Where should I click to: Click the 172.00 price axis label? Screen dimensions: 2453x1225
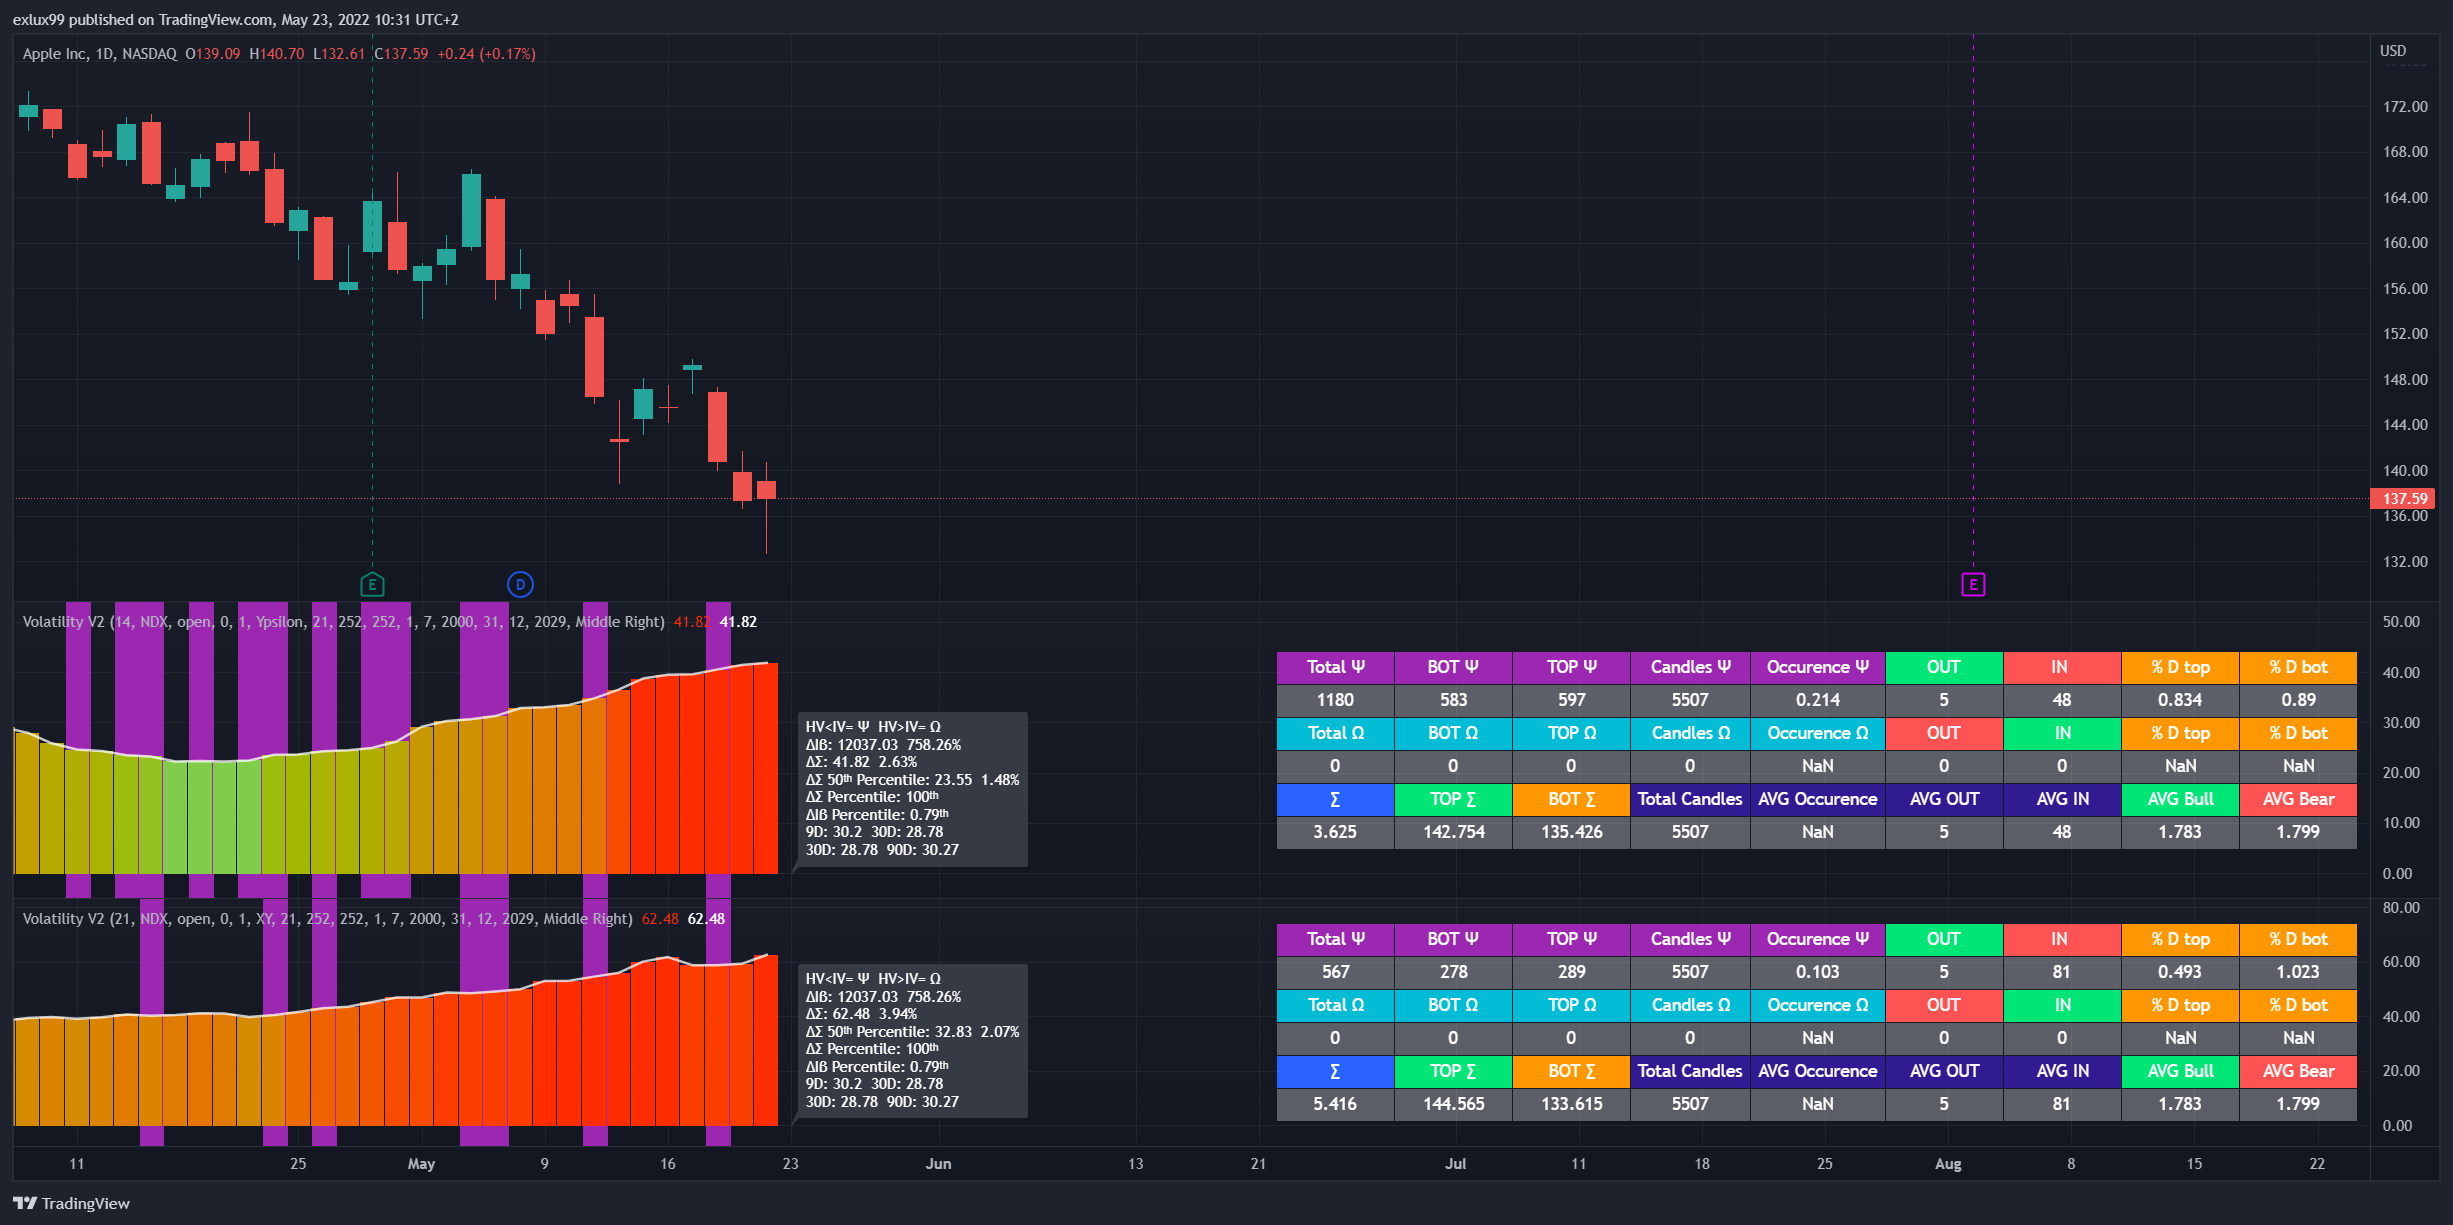2405,107
